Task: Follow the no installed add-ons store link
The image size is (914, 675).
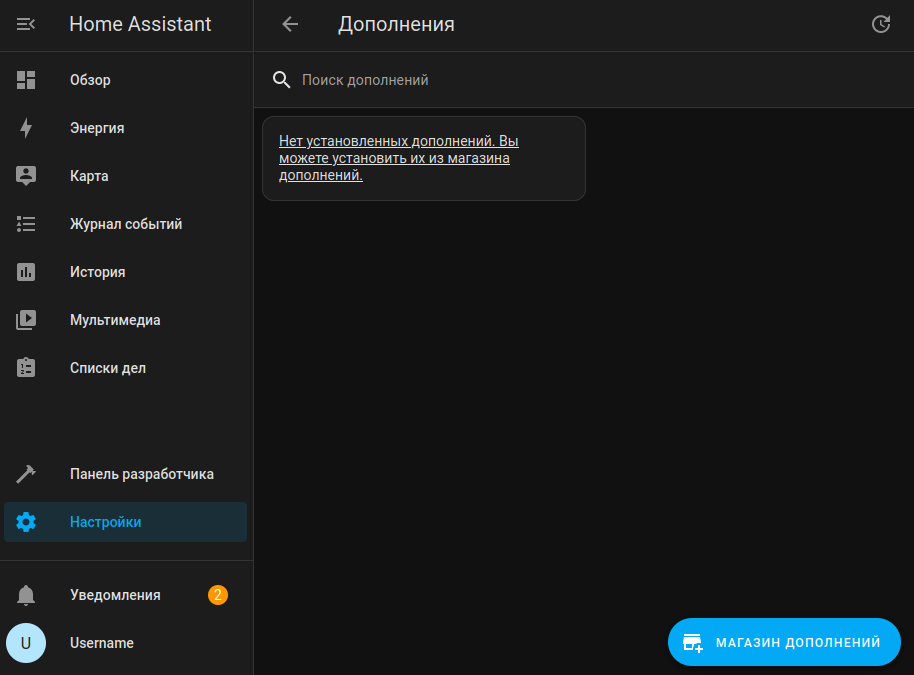Action: pos(398,158)
